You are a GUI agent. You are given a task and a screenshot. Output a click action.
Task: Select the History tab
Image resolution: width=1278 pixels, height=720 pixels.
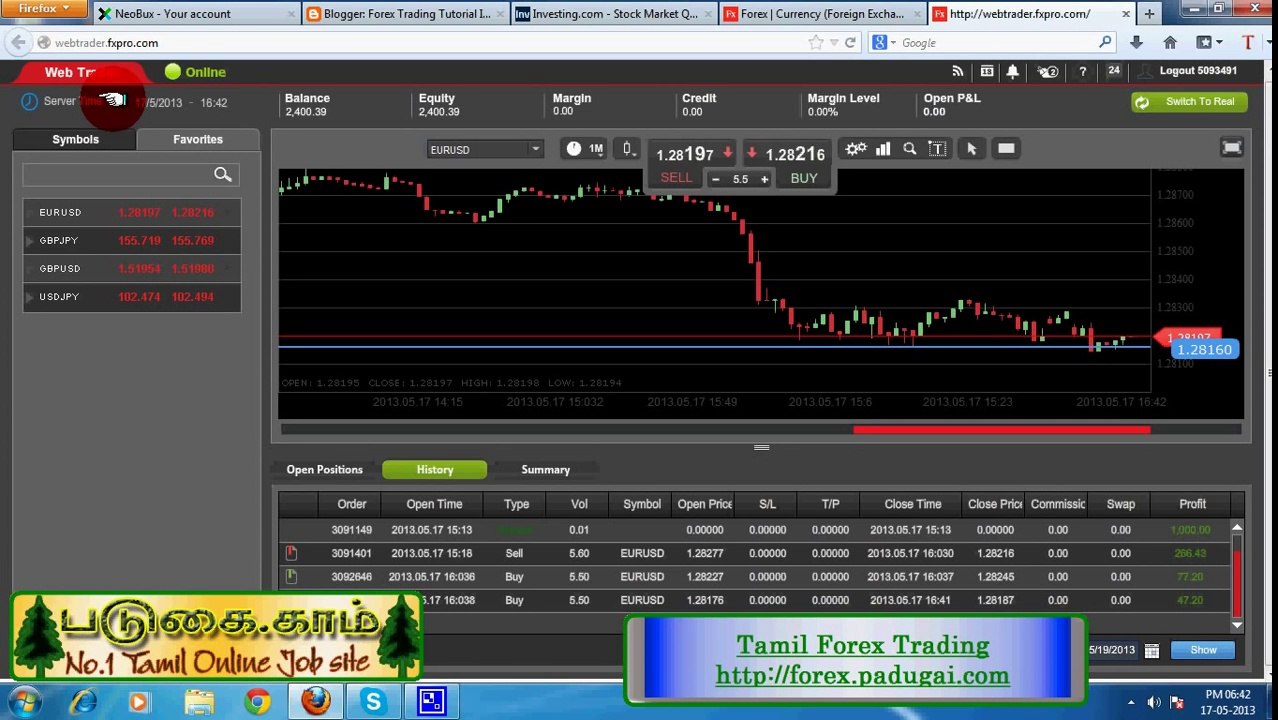click(435, 470)
